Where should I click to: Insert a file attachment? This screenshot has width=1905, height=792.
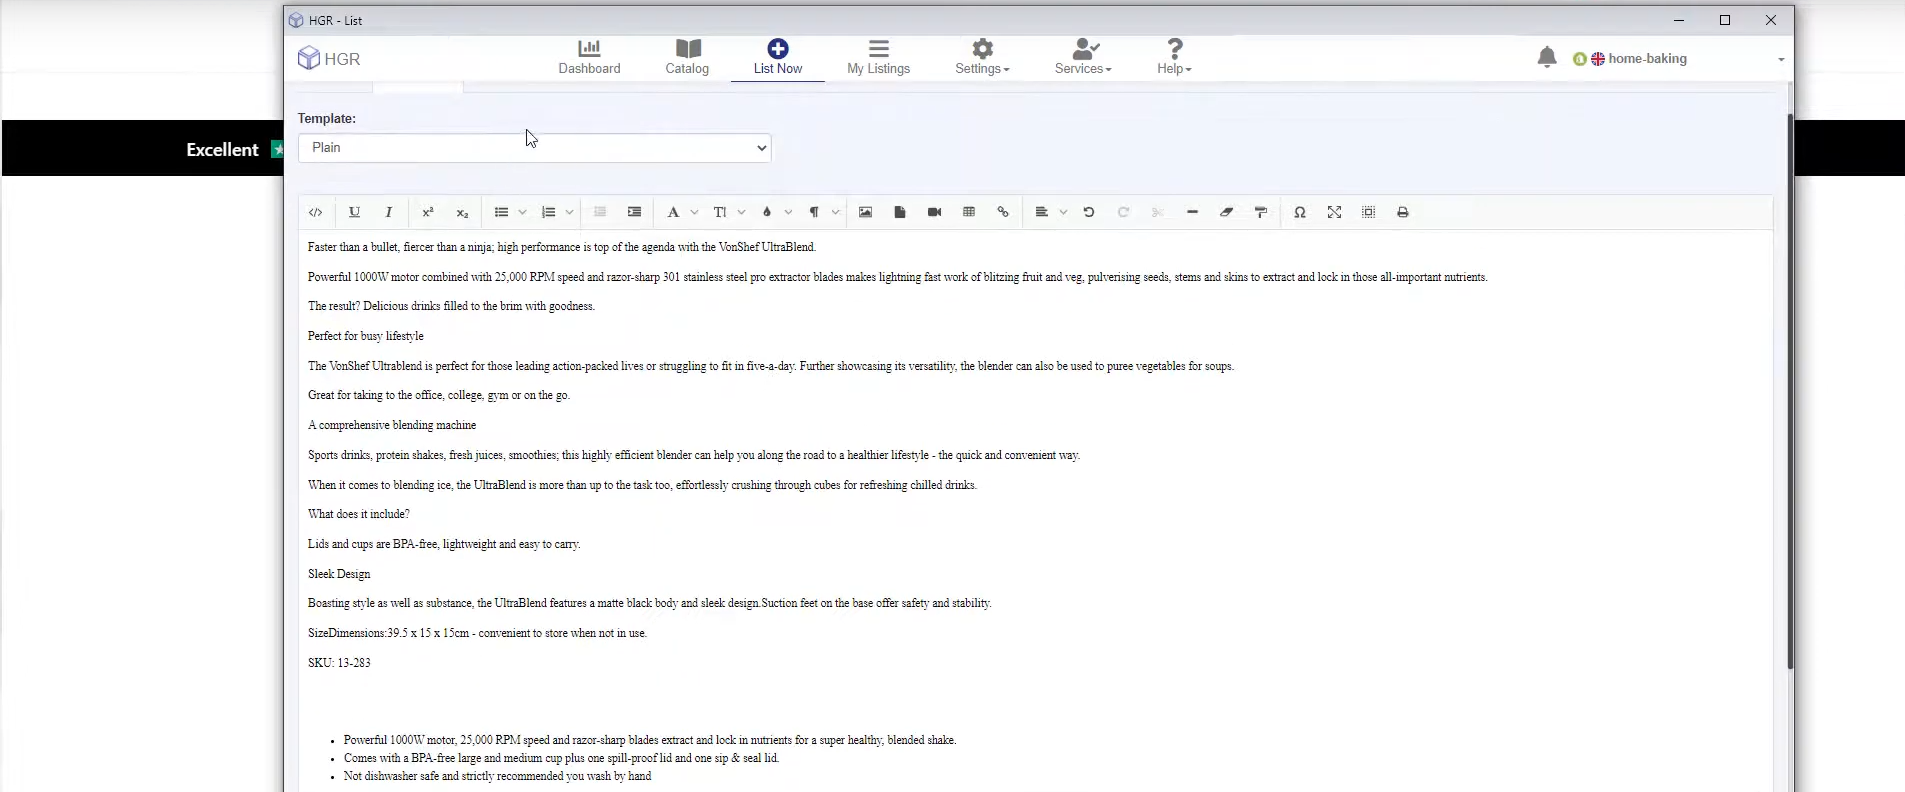(x=900, y=212)
